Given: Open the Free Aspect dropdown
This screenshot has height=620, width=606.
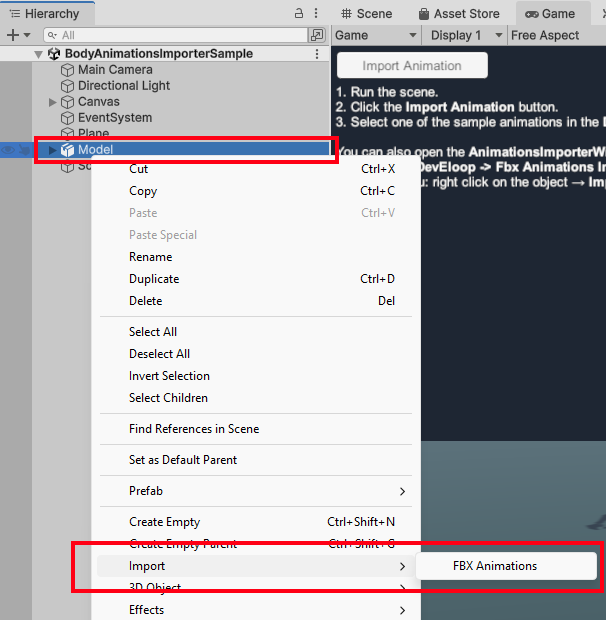Looking at the screenshot, I should [x=545, y=35].
